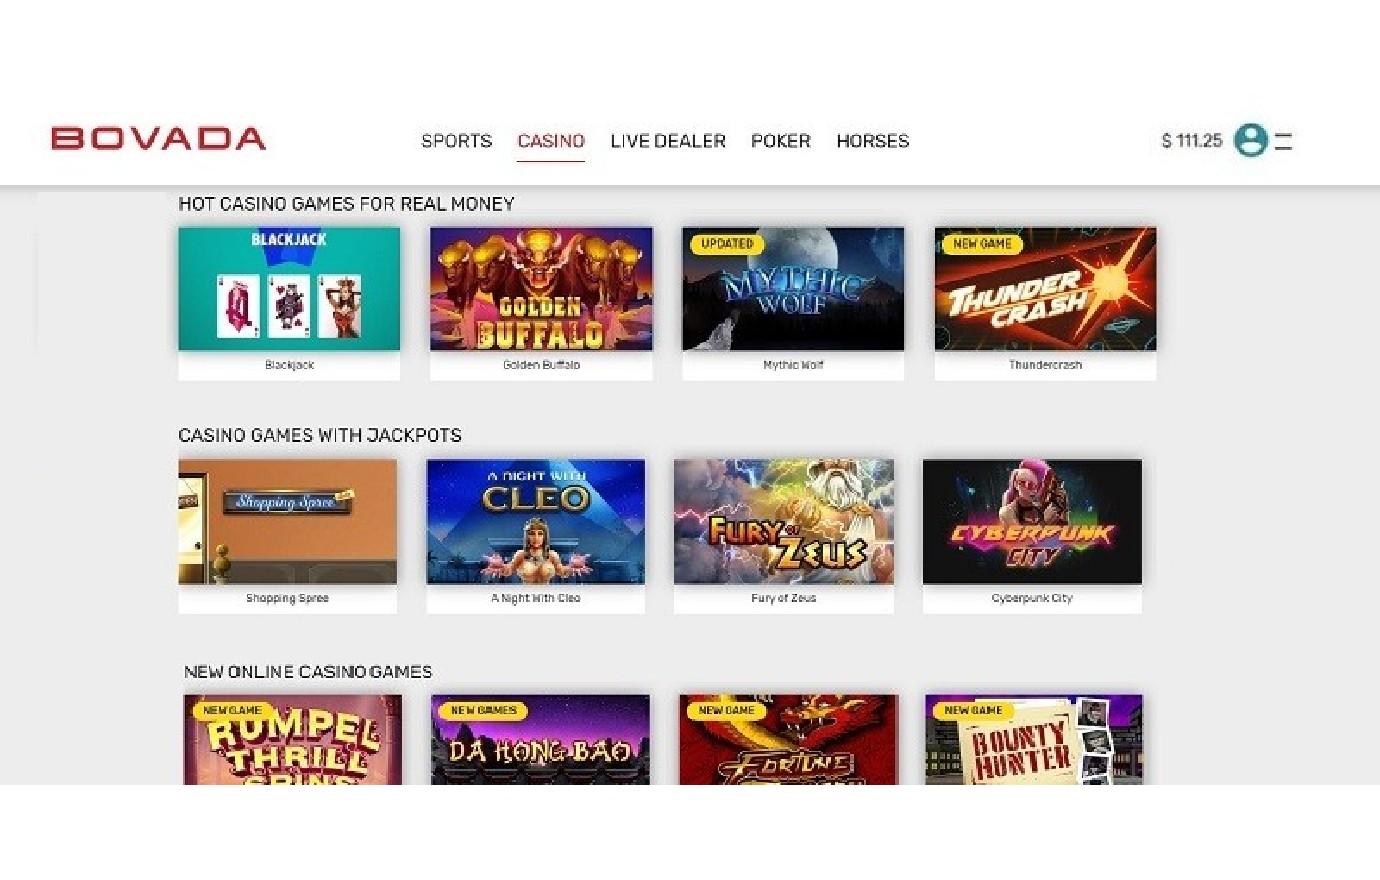Check the $111.25 account balance

[x=1192, y=141]
